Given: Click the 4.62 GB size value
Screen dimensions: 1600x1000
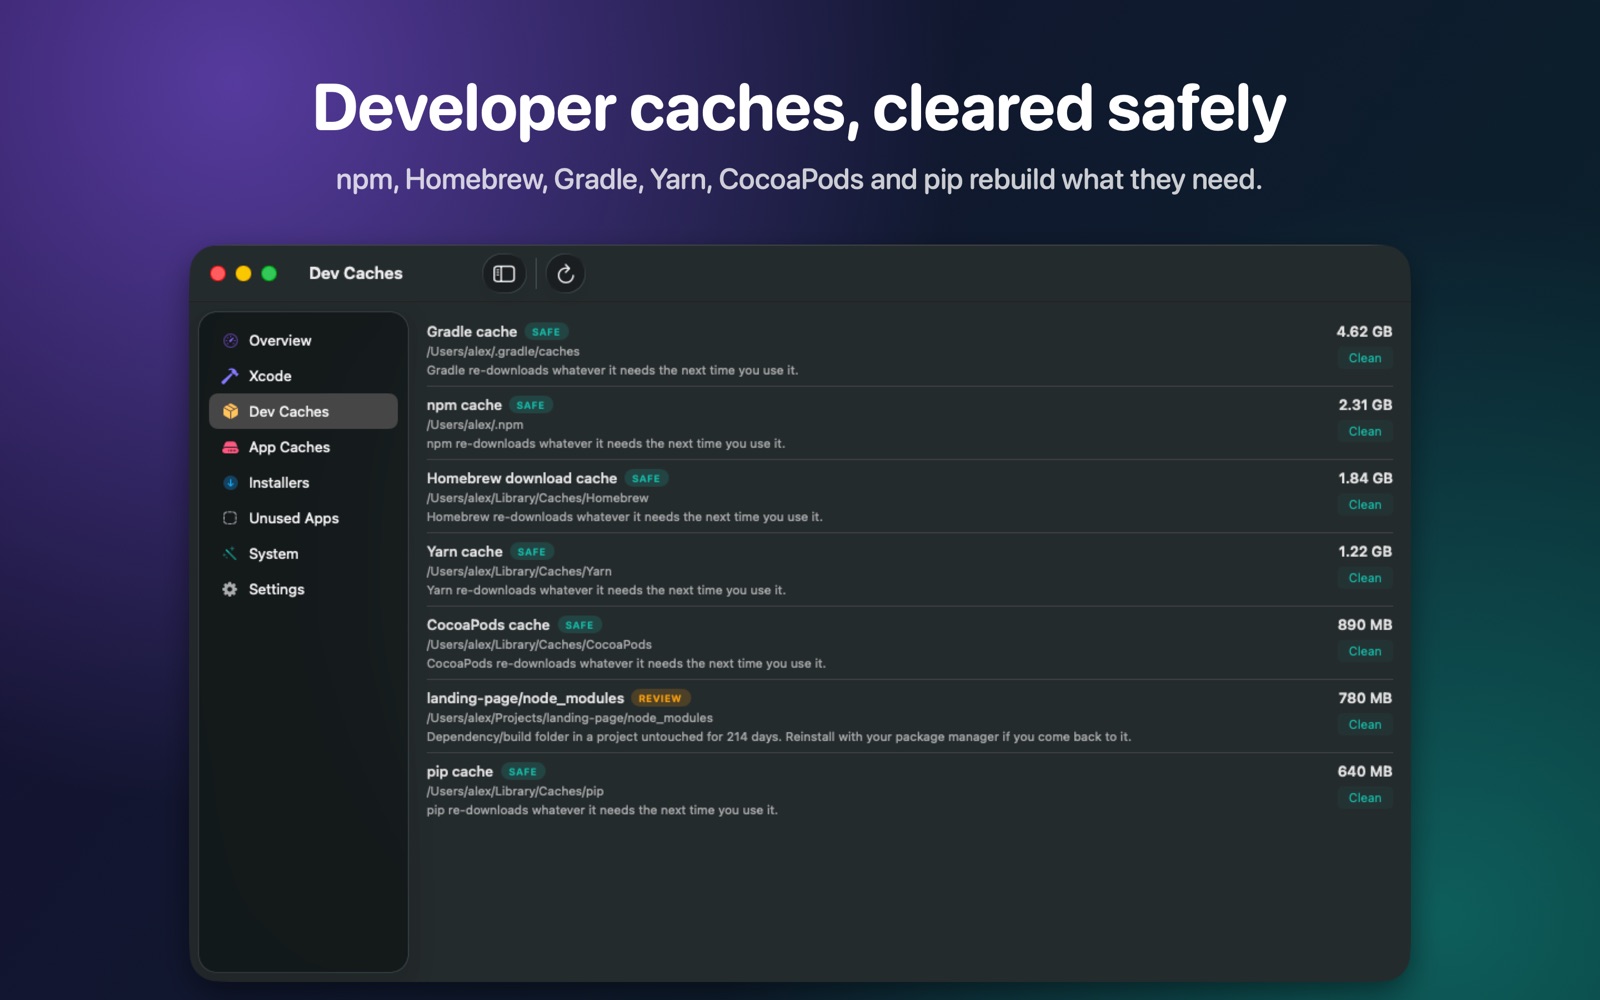Looking at the screenshot, I should tap(1364, 332).
